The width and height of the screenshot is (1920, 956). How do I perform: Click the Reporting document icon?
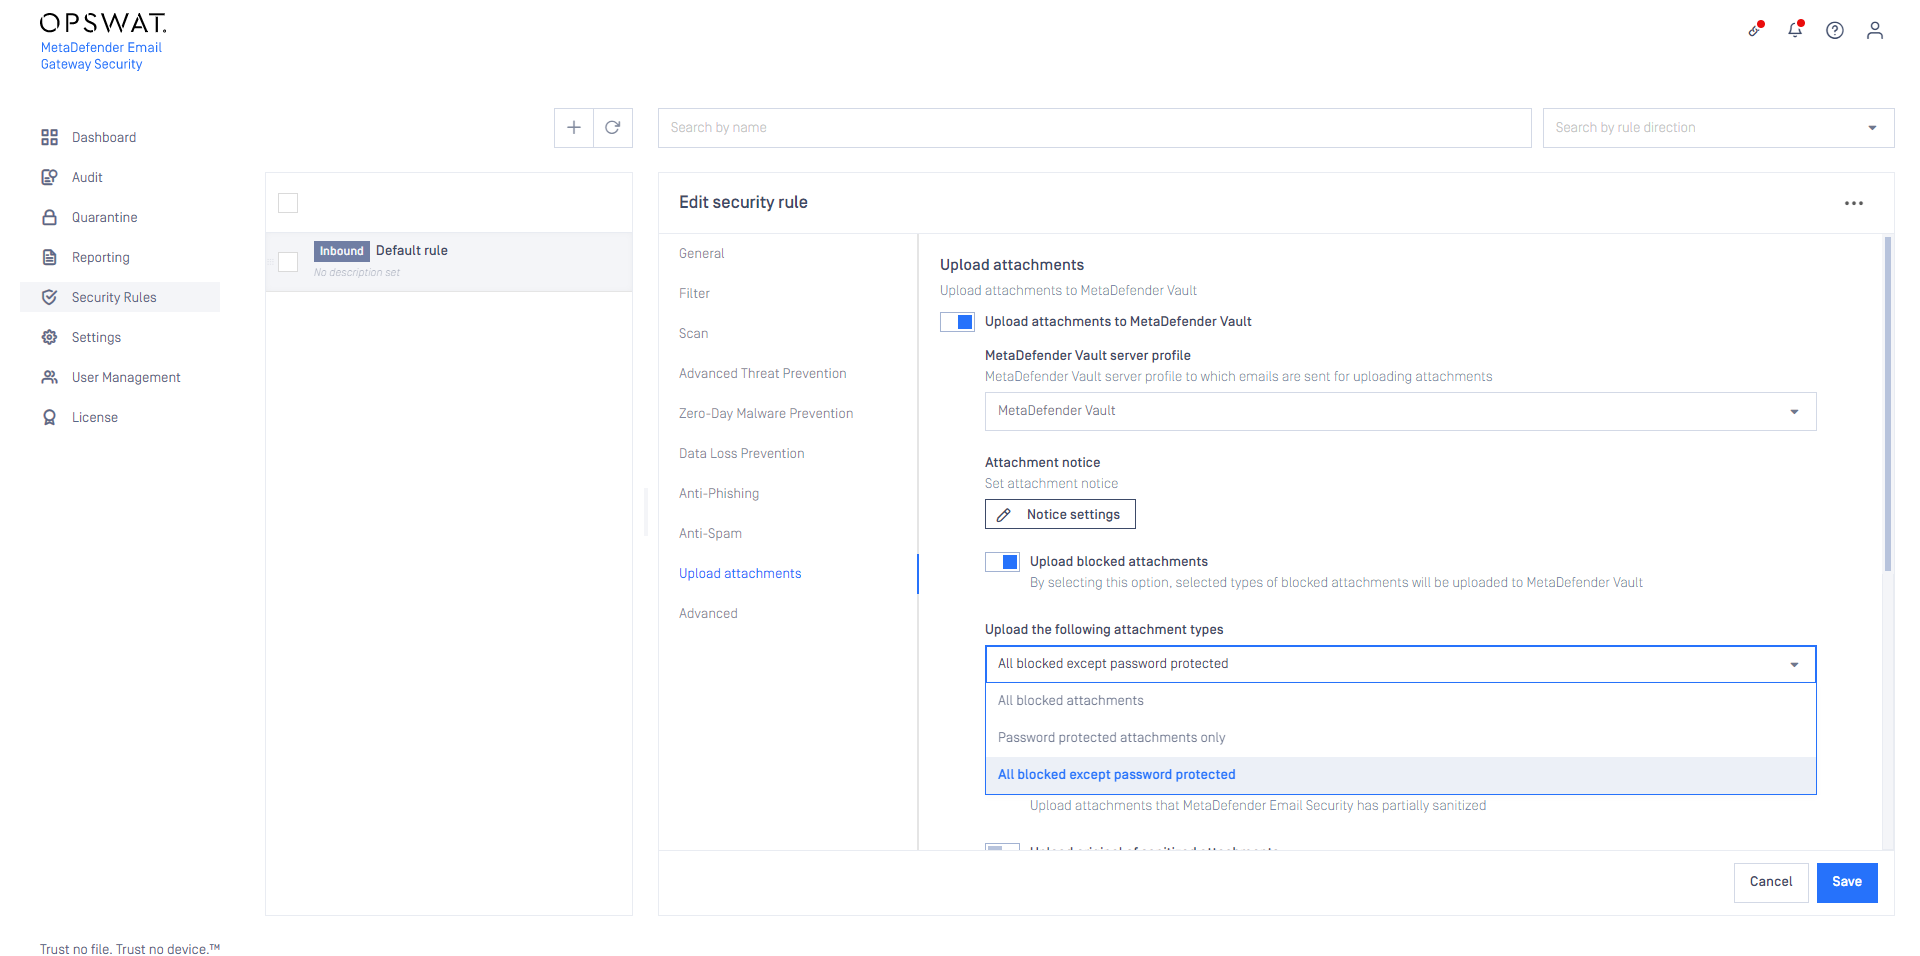coord(49,257)
